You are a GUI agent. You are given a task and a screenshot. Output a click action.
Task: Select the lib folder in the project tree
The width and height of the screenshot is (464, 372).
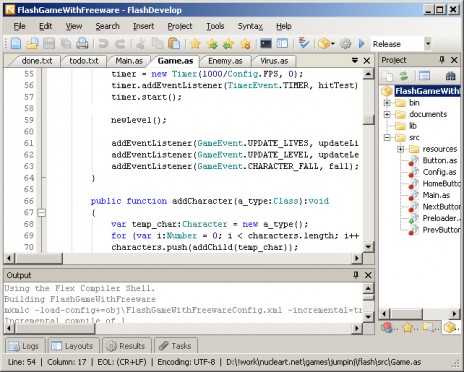(x=413, y=126)
